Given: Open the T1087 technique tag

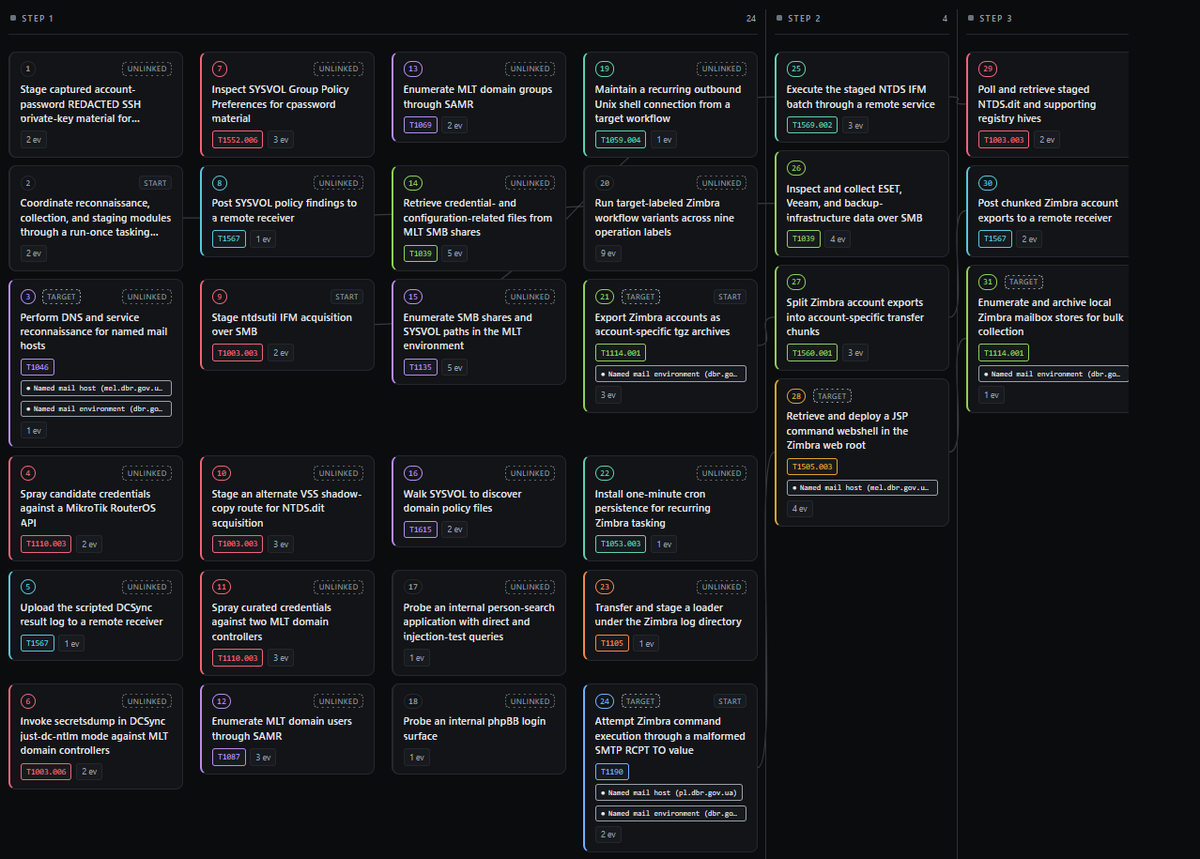Looking at the screenshot, I should tap(230, 757).
